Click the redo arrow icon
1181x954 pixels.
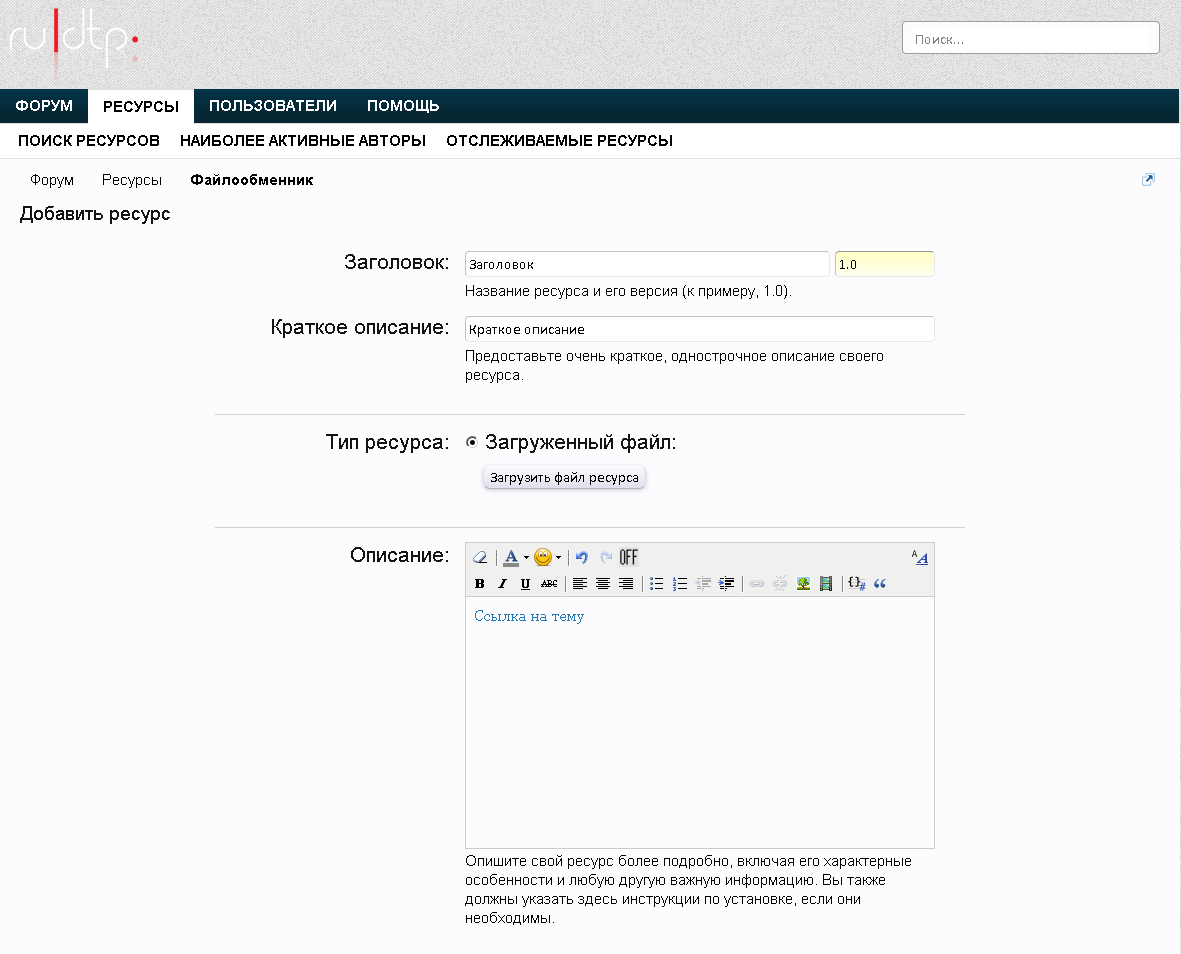click(606, 557)
